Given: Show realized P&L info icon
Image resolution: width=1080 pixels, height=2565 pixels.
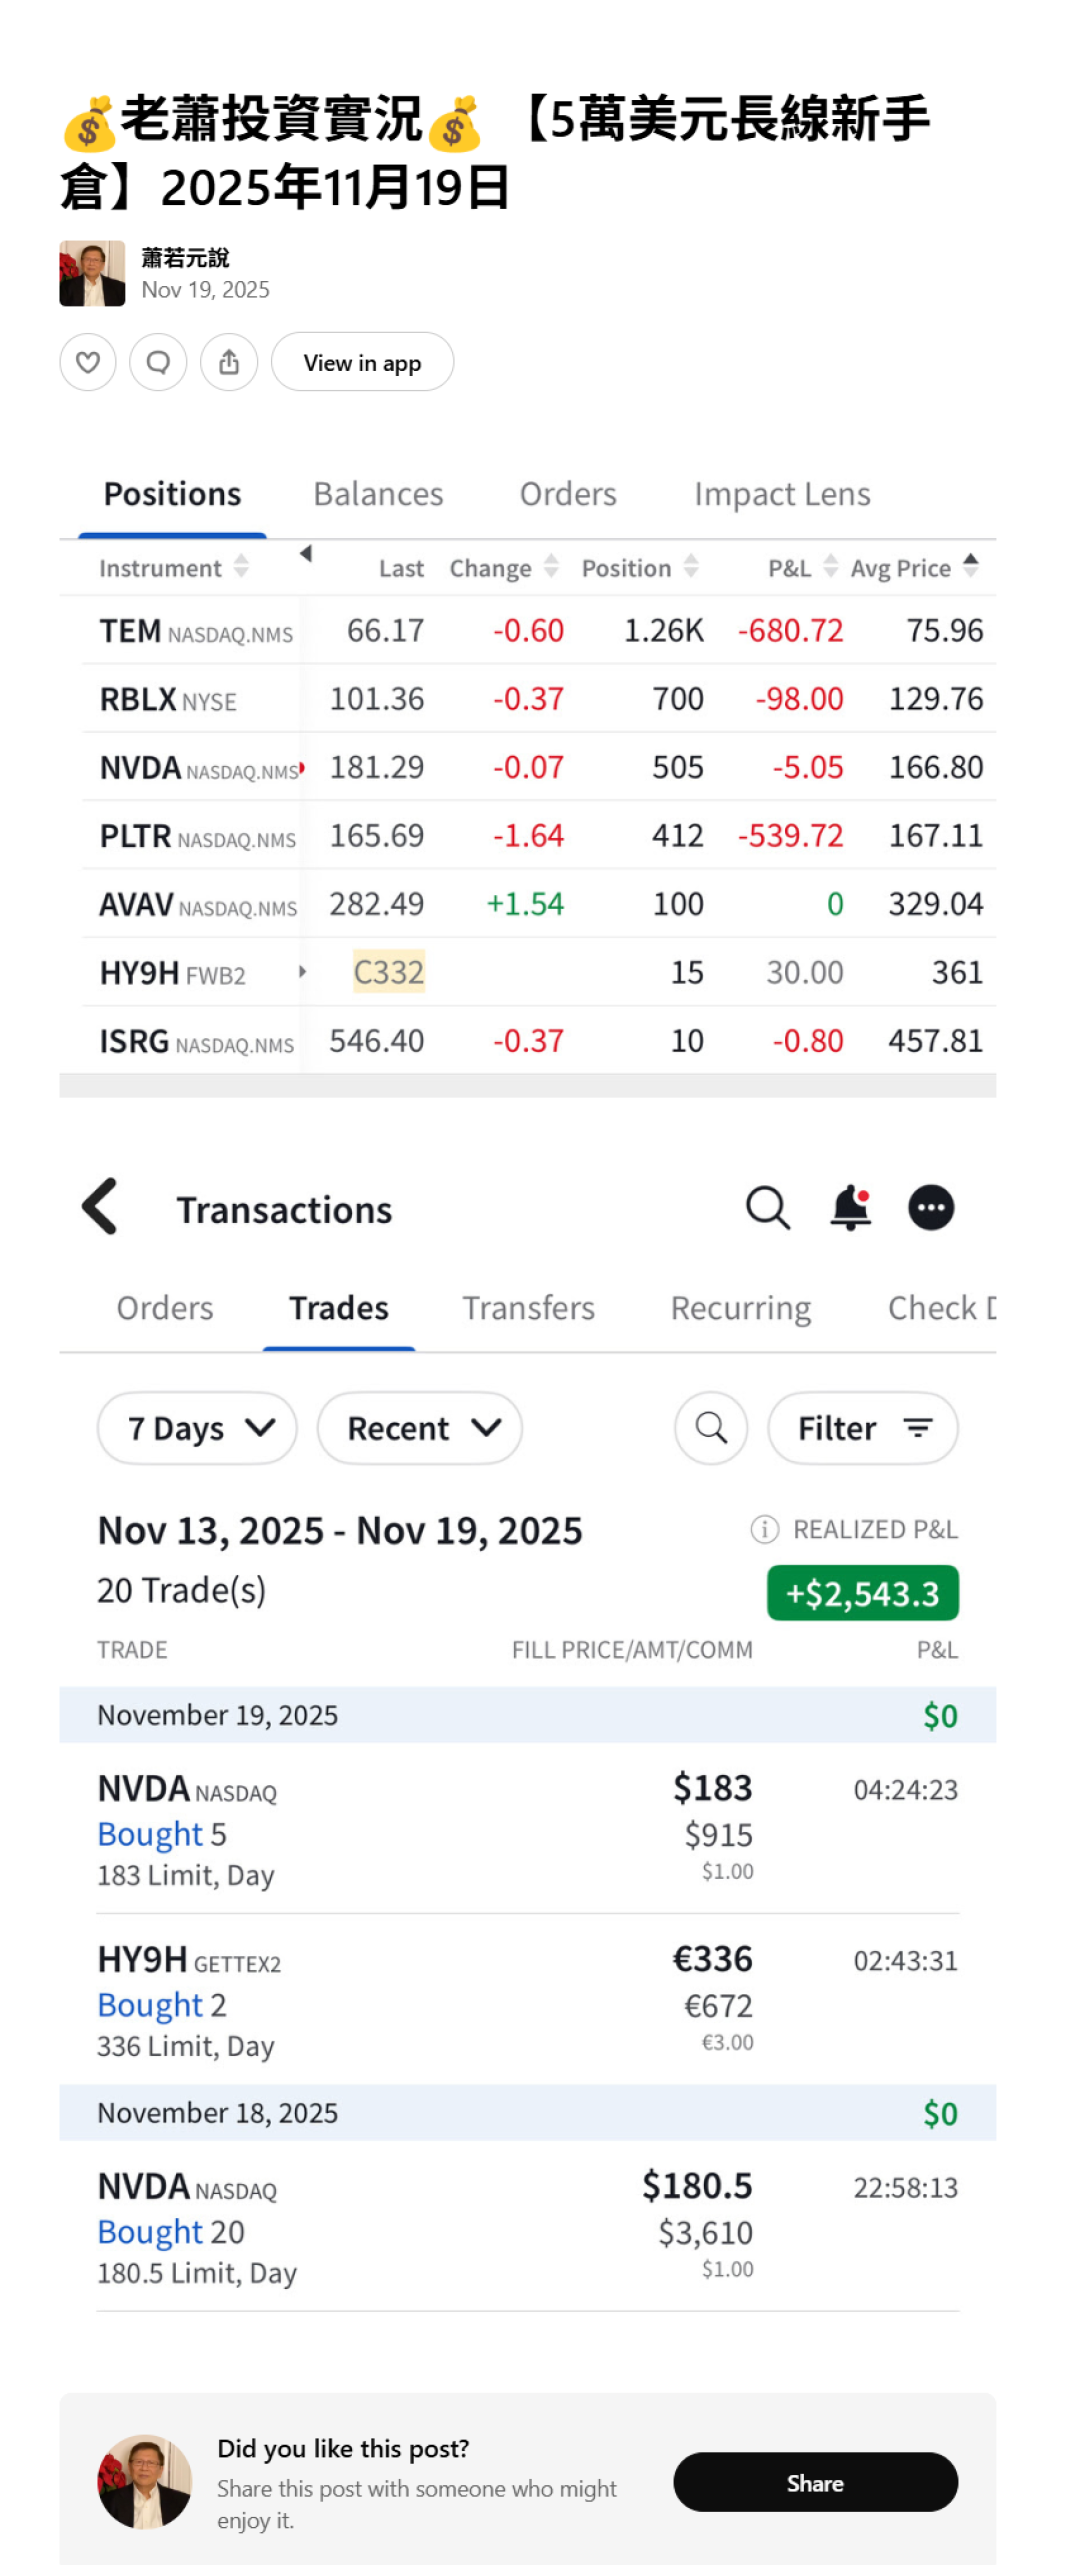Looking at the screenshot, I should tap(764, 1528).
